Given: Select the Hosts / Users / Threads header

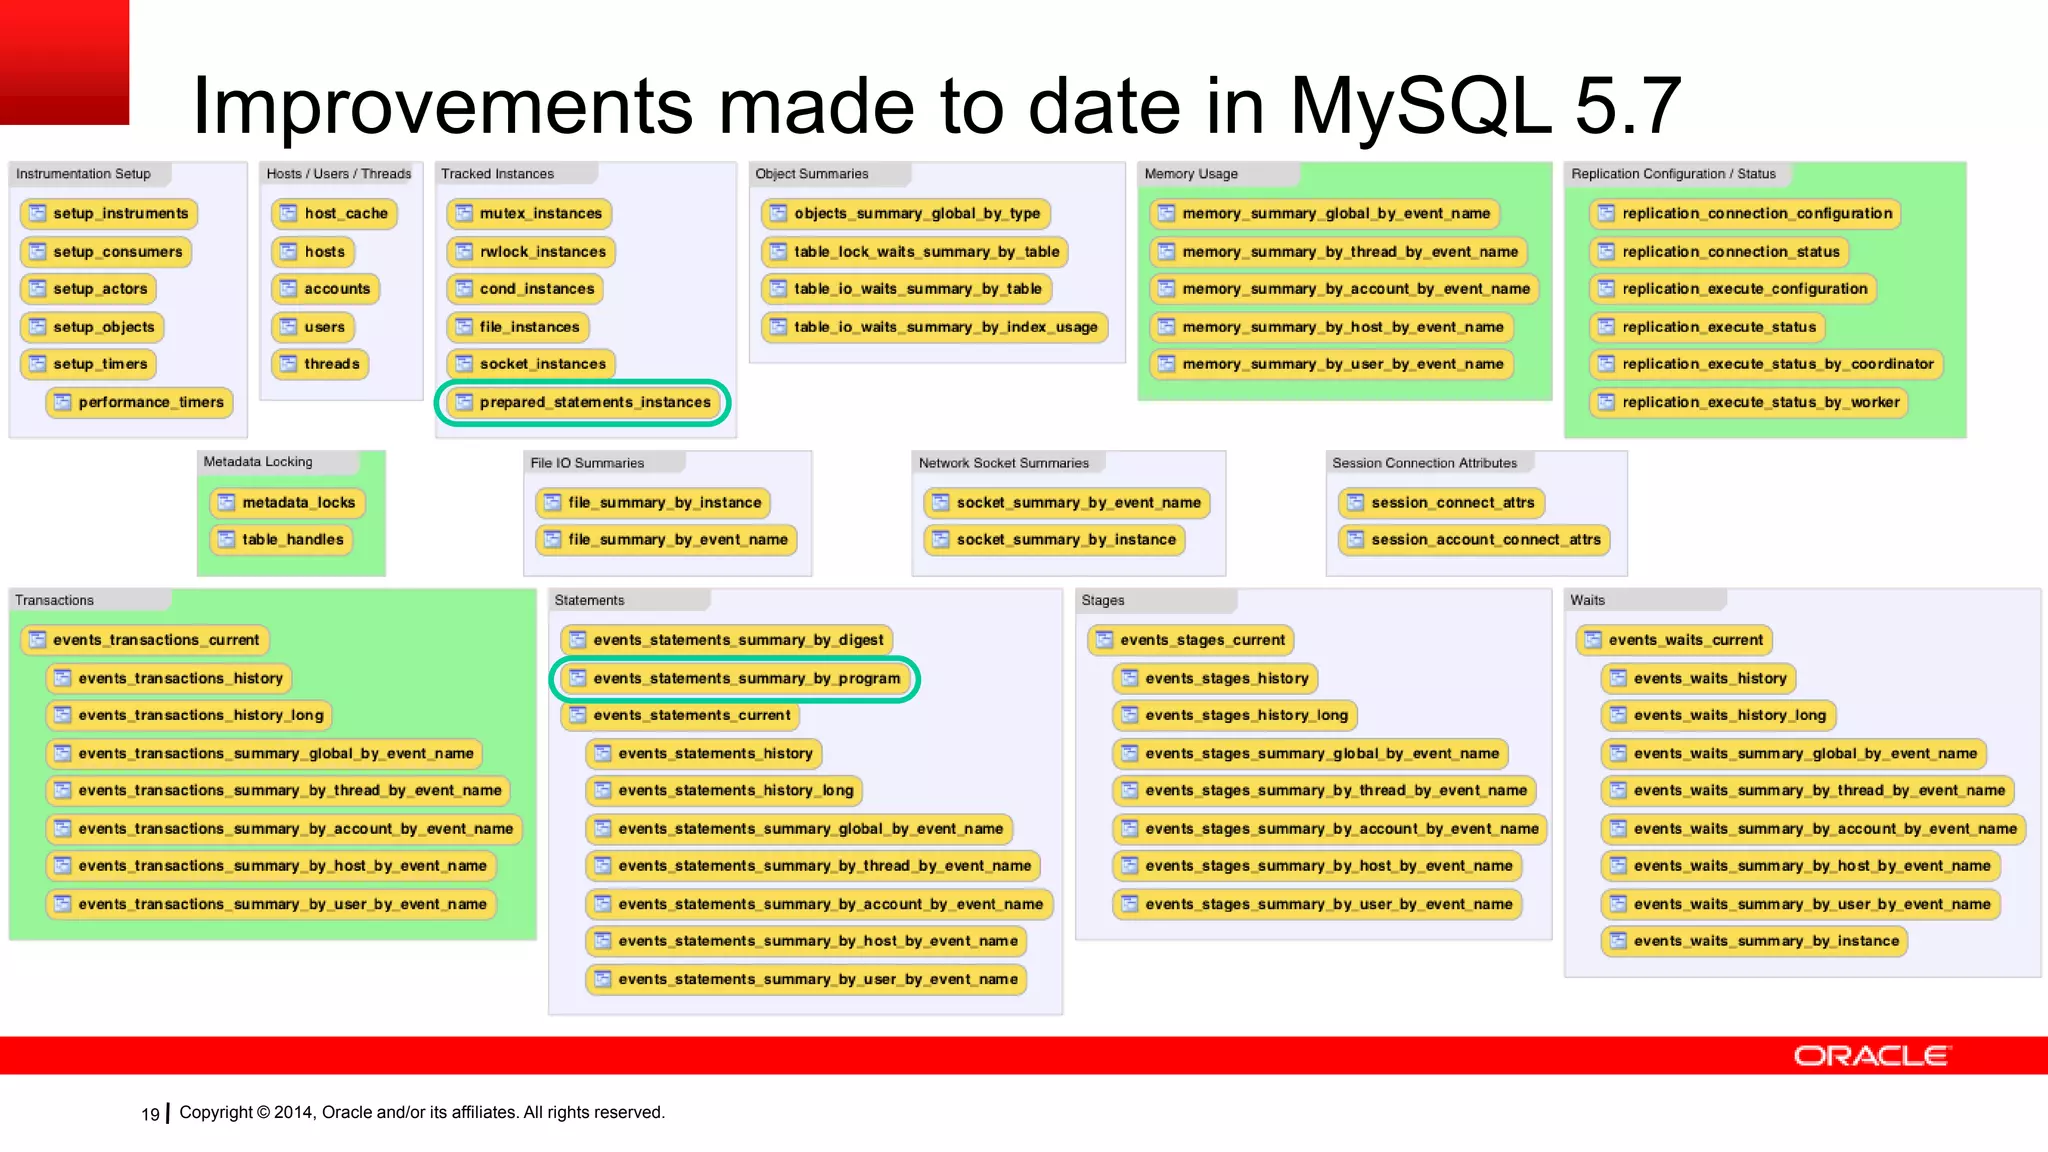Looking at the screenshot, I should tap(339, 174).
